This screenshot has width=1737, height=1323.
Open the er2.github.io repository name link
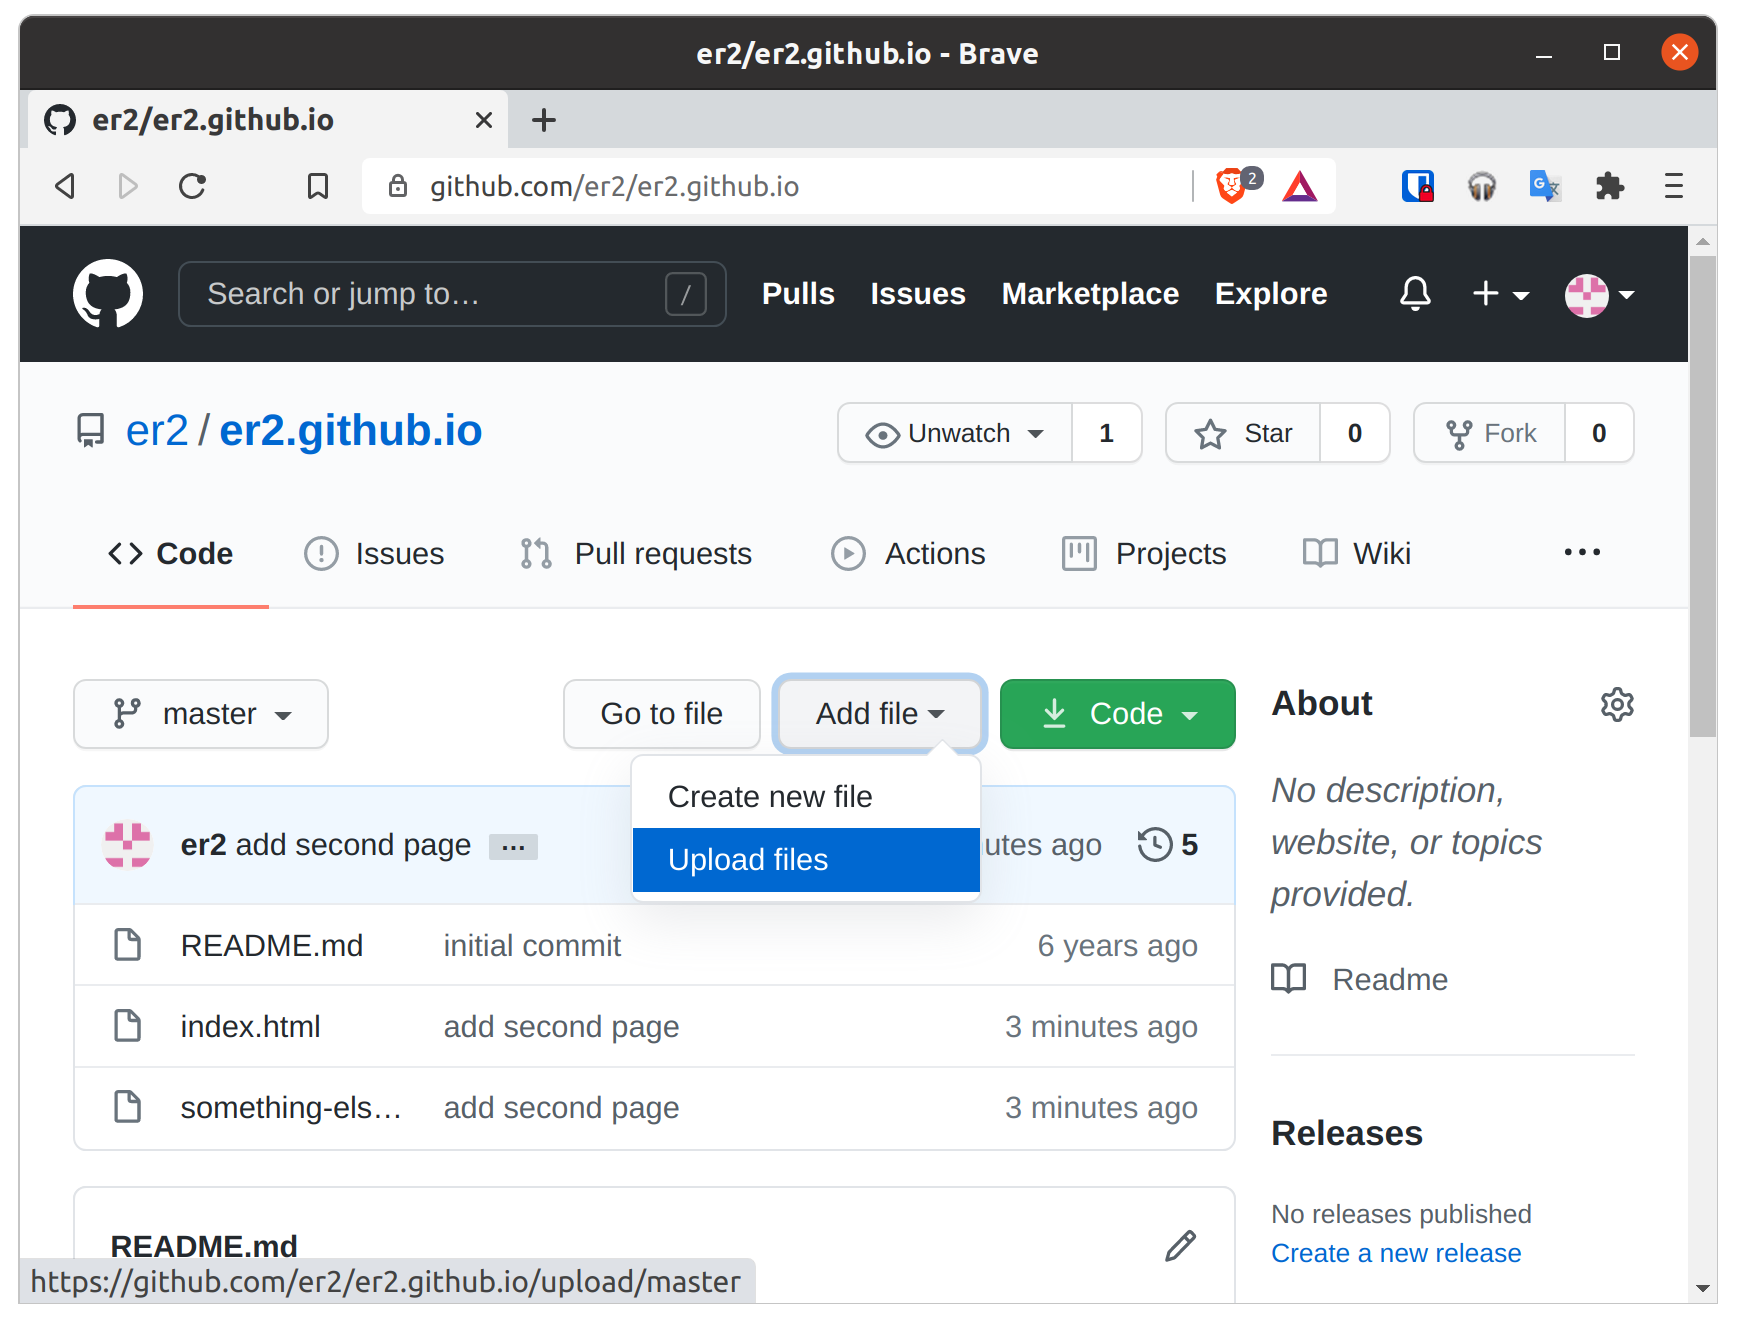click(x=351, y=431)
